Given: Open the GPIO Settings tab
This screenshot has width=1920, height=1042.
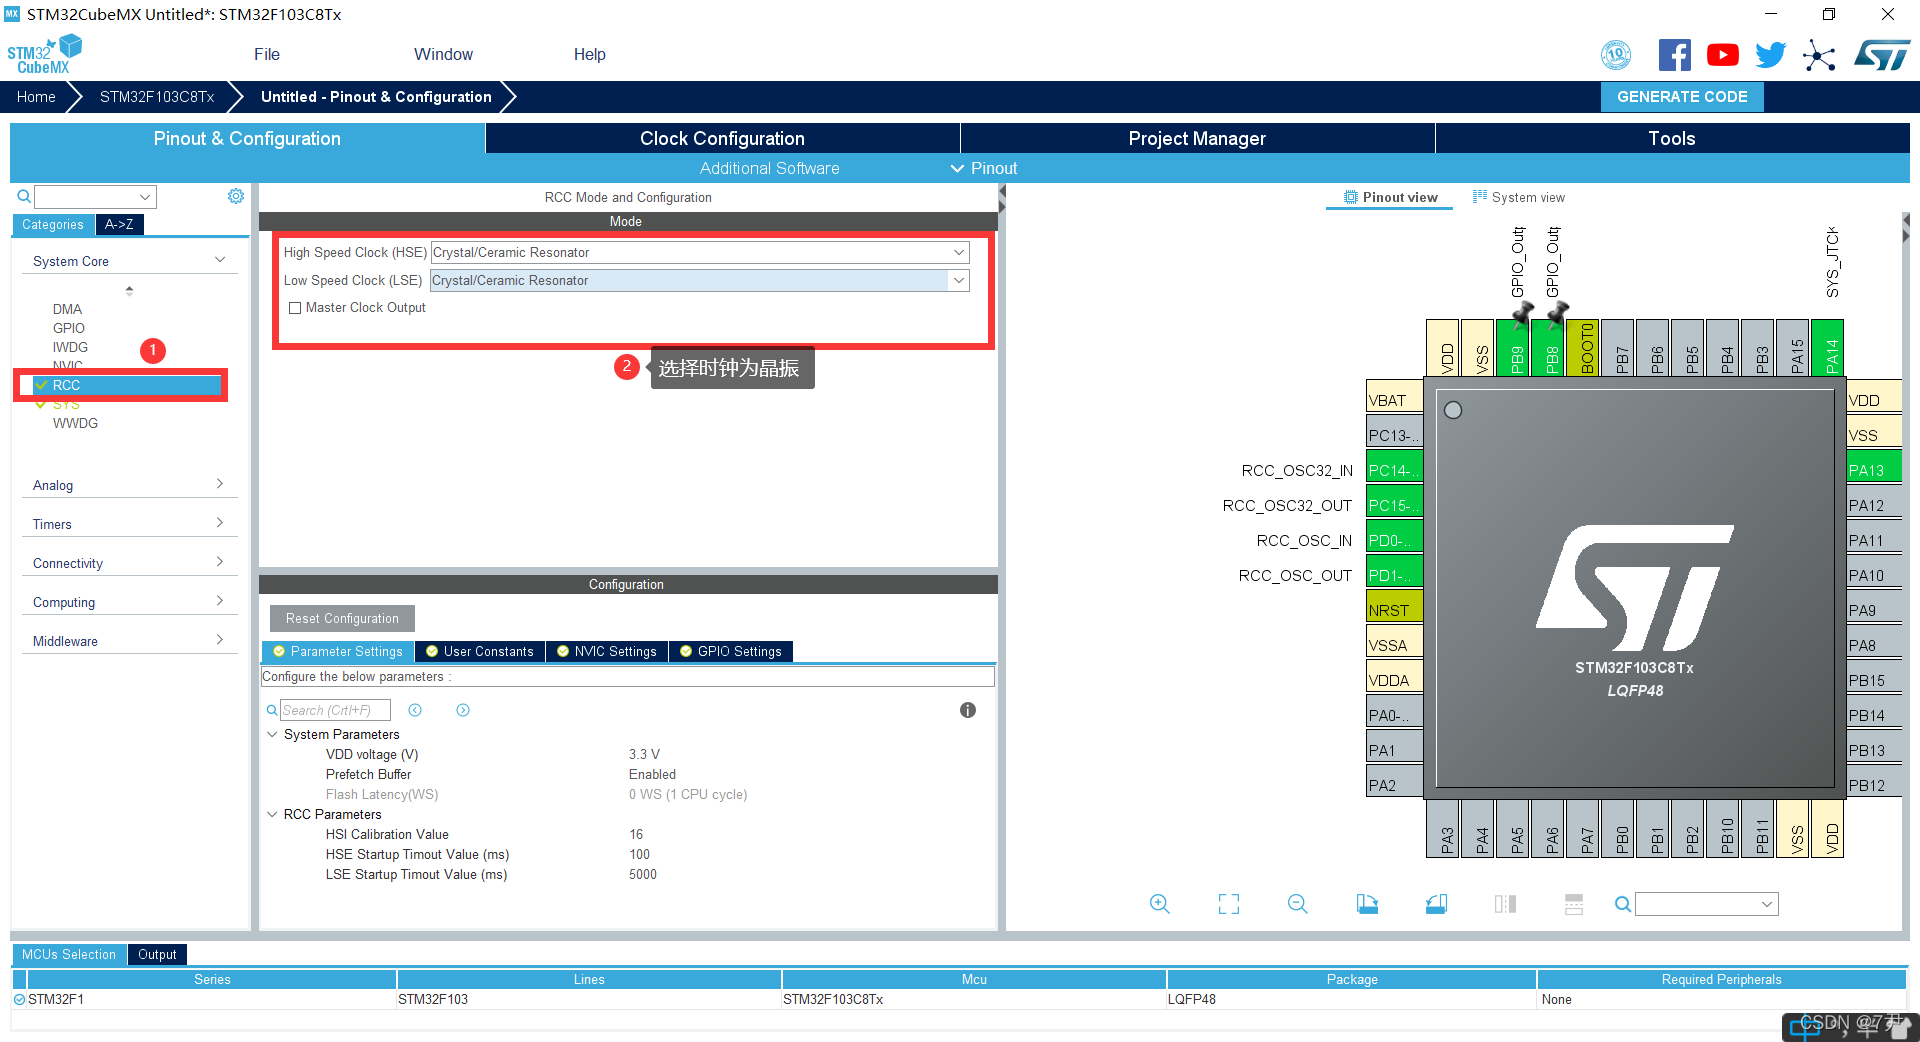Looking at the screenshot, I should tap(731, 651).
